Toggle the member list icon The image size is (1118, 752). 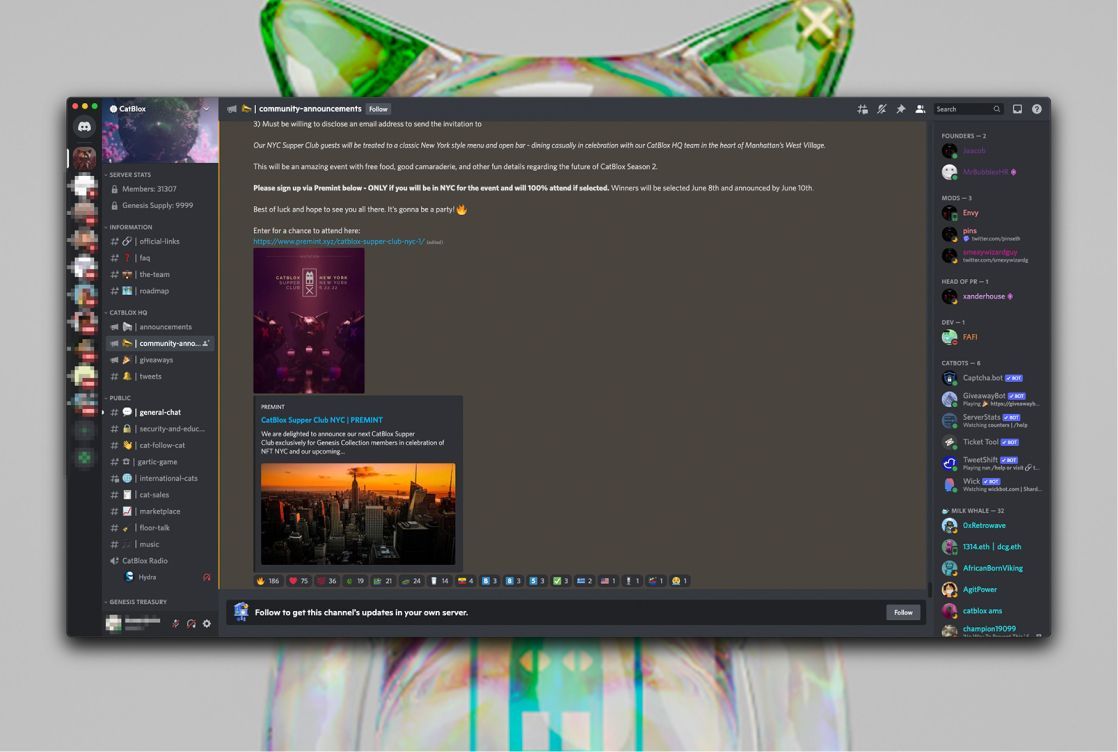[x=920, y=109]
